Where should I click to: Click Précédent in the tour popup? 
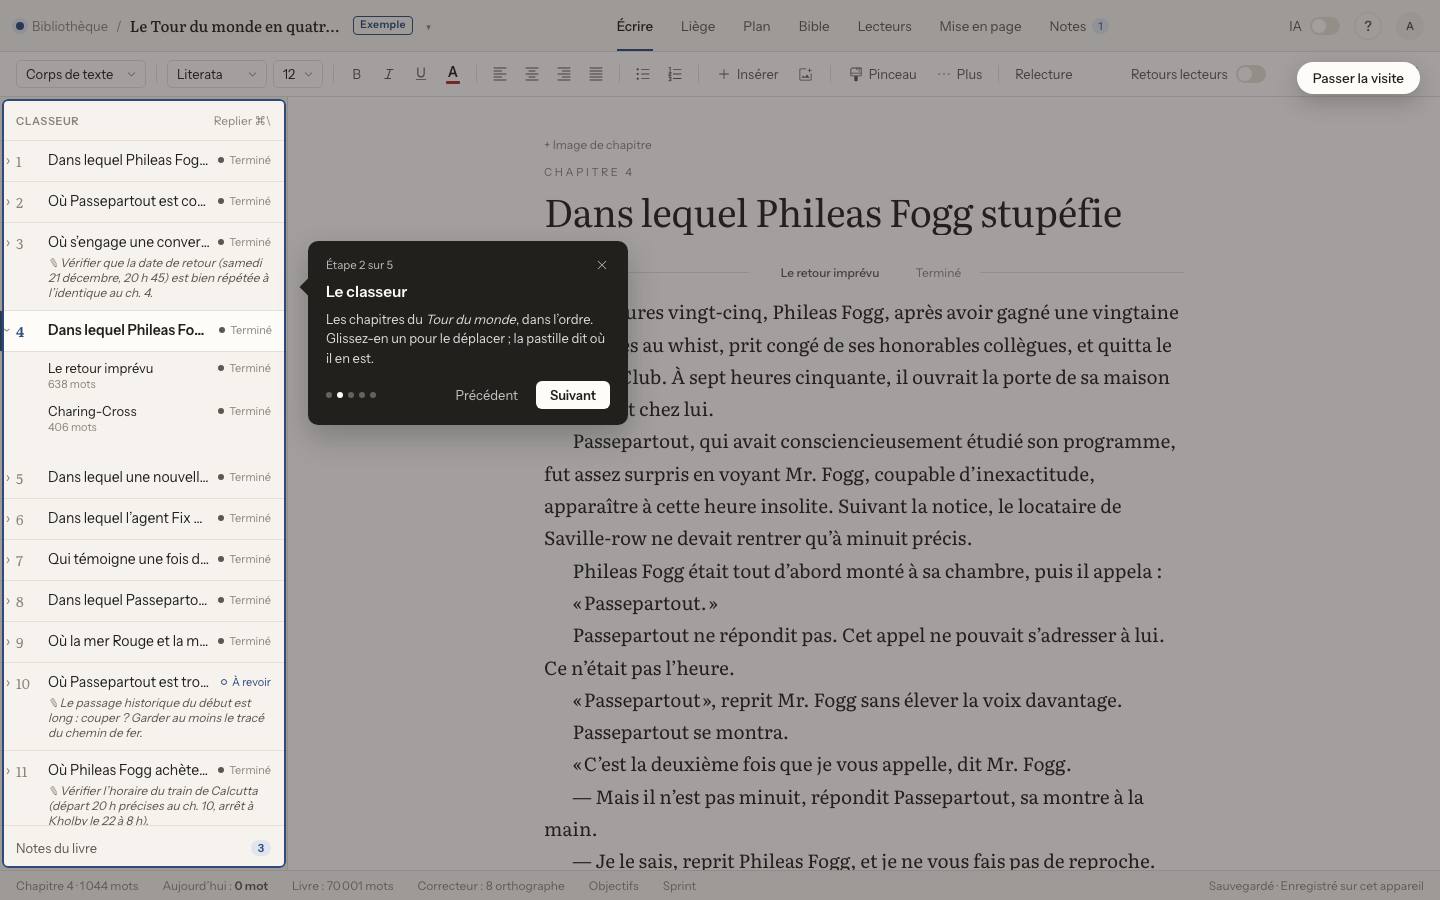(x=487, y=395)
